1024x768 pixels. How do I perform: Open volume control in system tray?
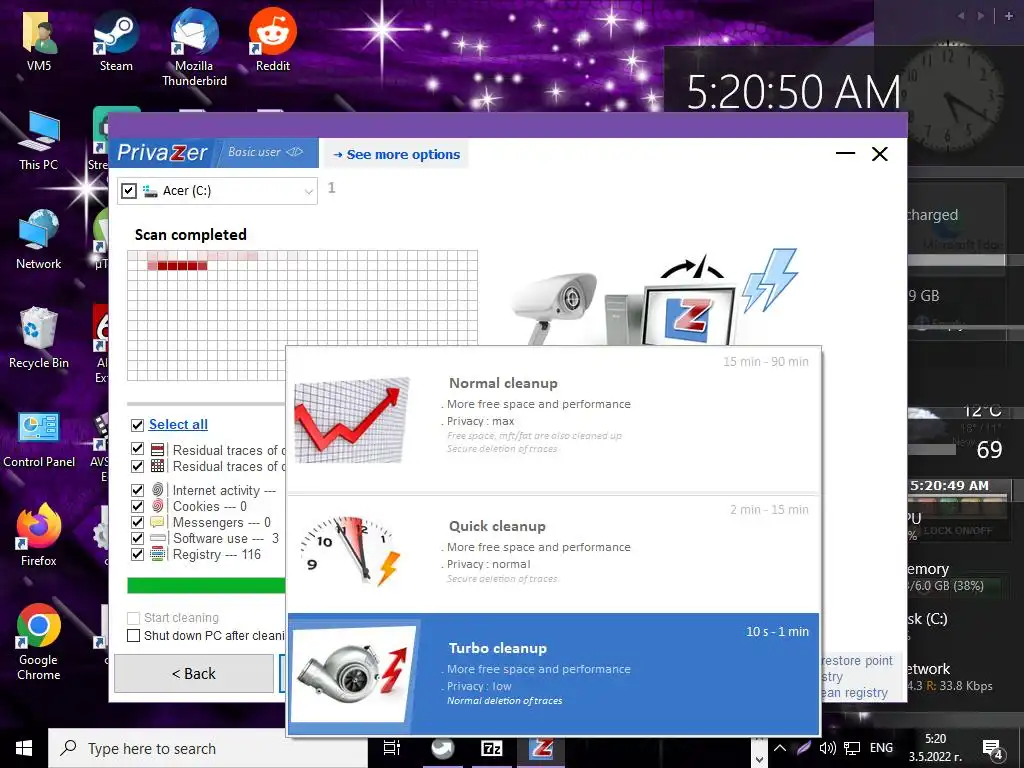pyautogui.click(x=827, y=748)
